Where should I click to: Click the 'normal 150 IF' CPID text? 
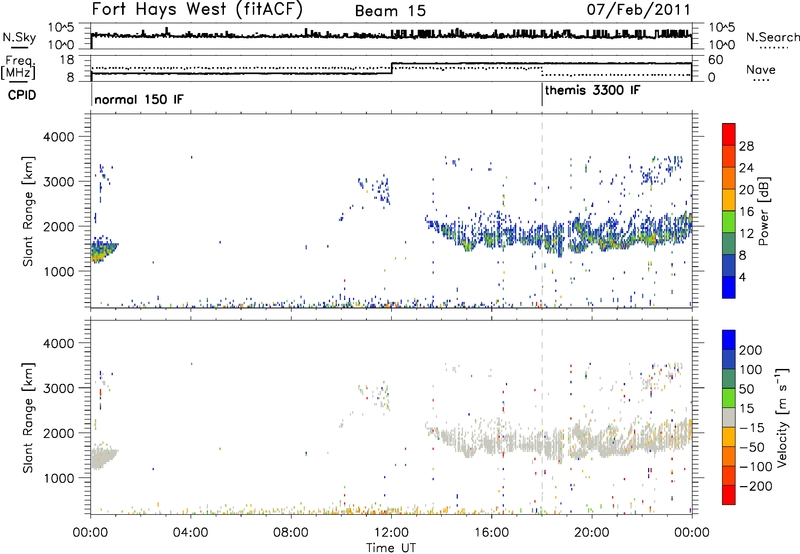[138, 99]
